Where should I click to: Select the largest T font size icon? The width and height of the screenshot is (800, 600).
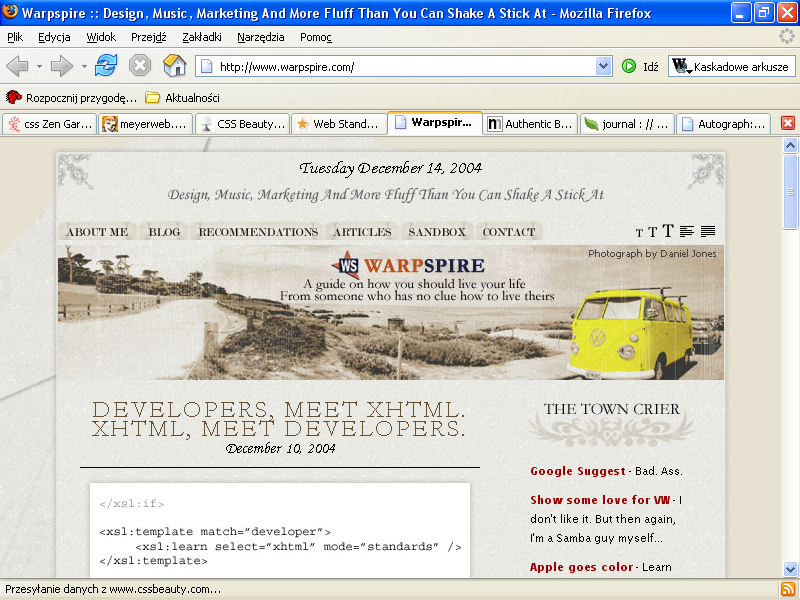[x=668, y=231]
